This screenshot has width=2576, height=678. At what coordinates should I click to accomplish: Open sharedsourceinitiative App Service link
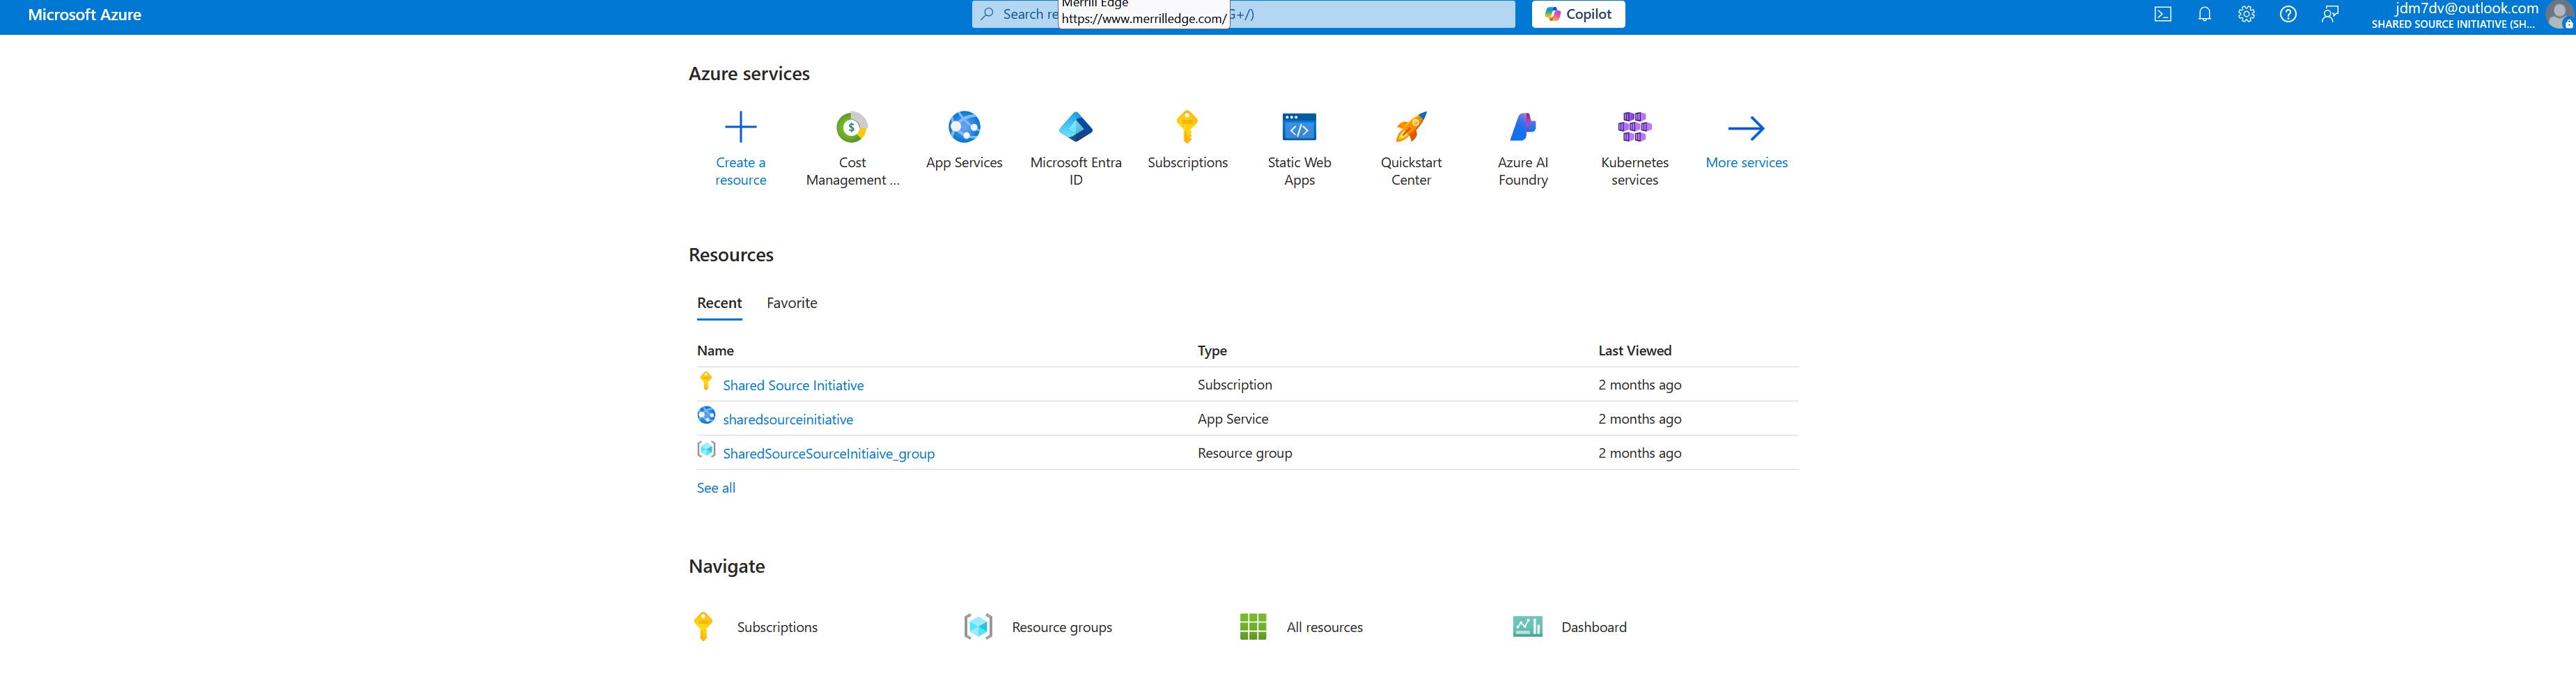[788, 419]
